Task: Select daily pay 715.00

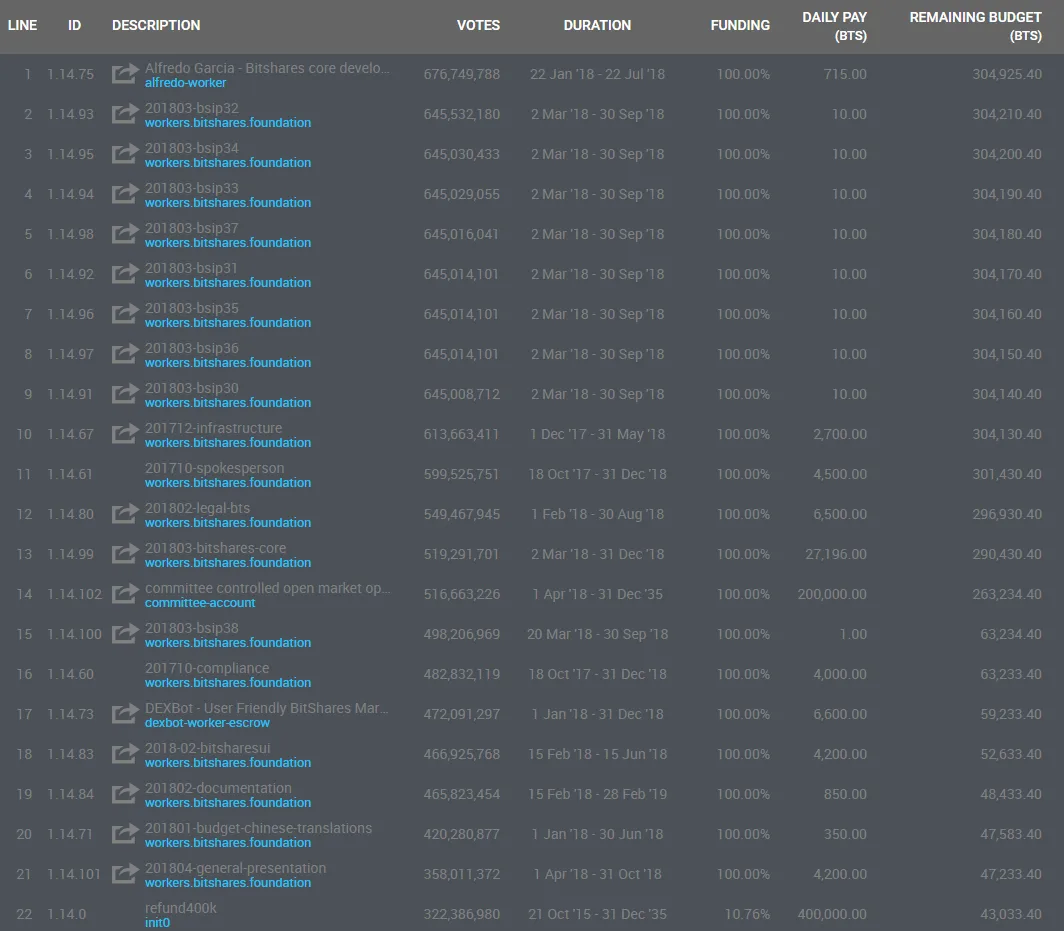Action: click(x=845, y=74)
